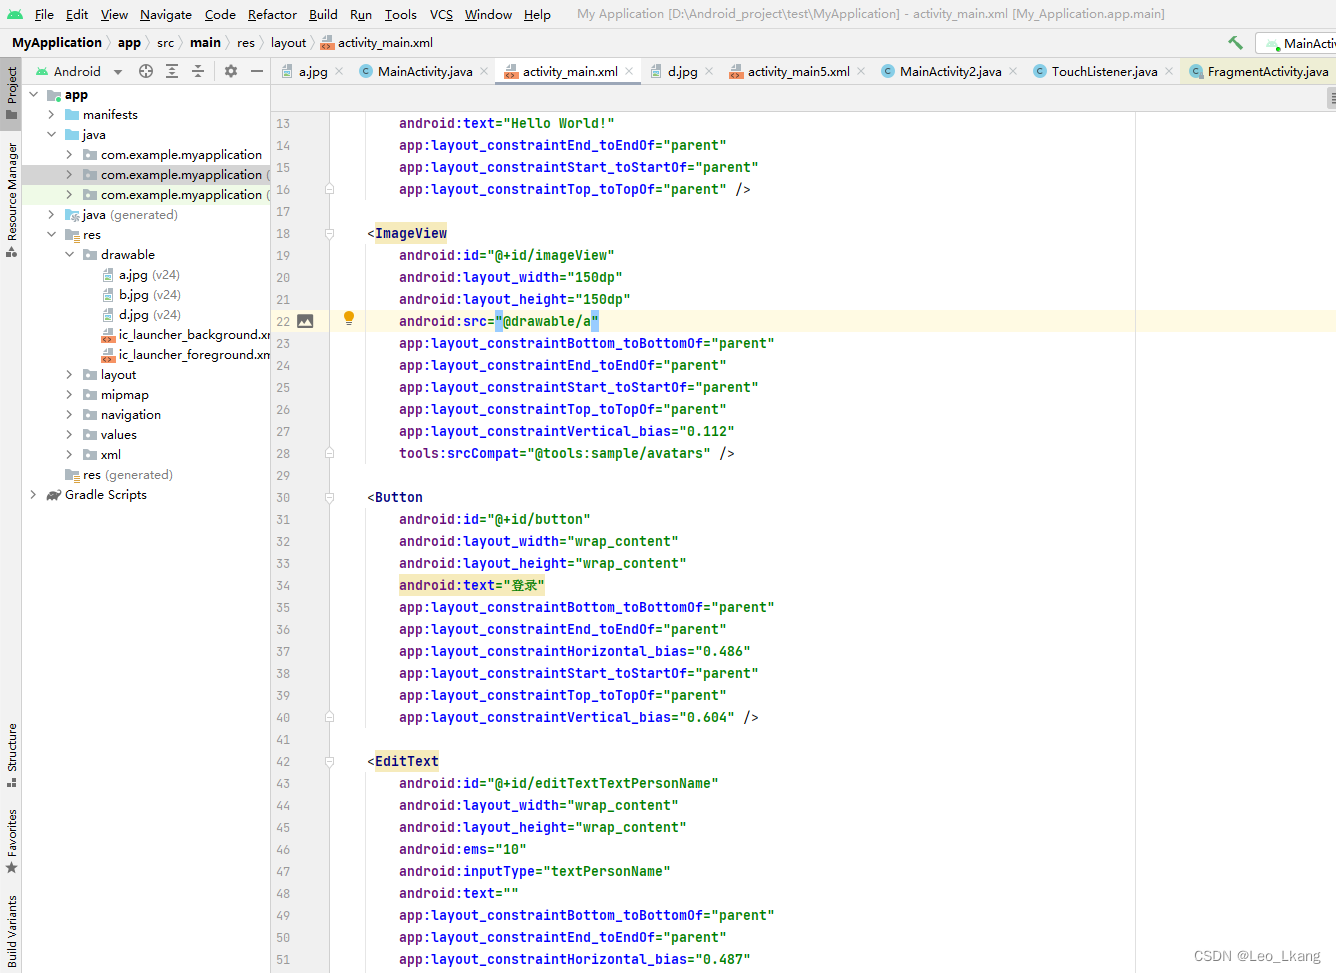The image size is (1336, 973).
Task: Open the VCS menu
Action: 441,14
